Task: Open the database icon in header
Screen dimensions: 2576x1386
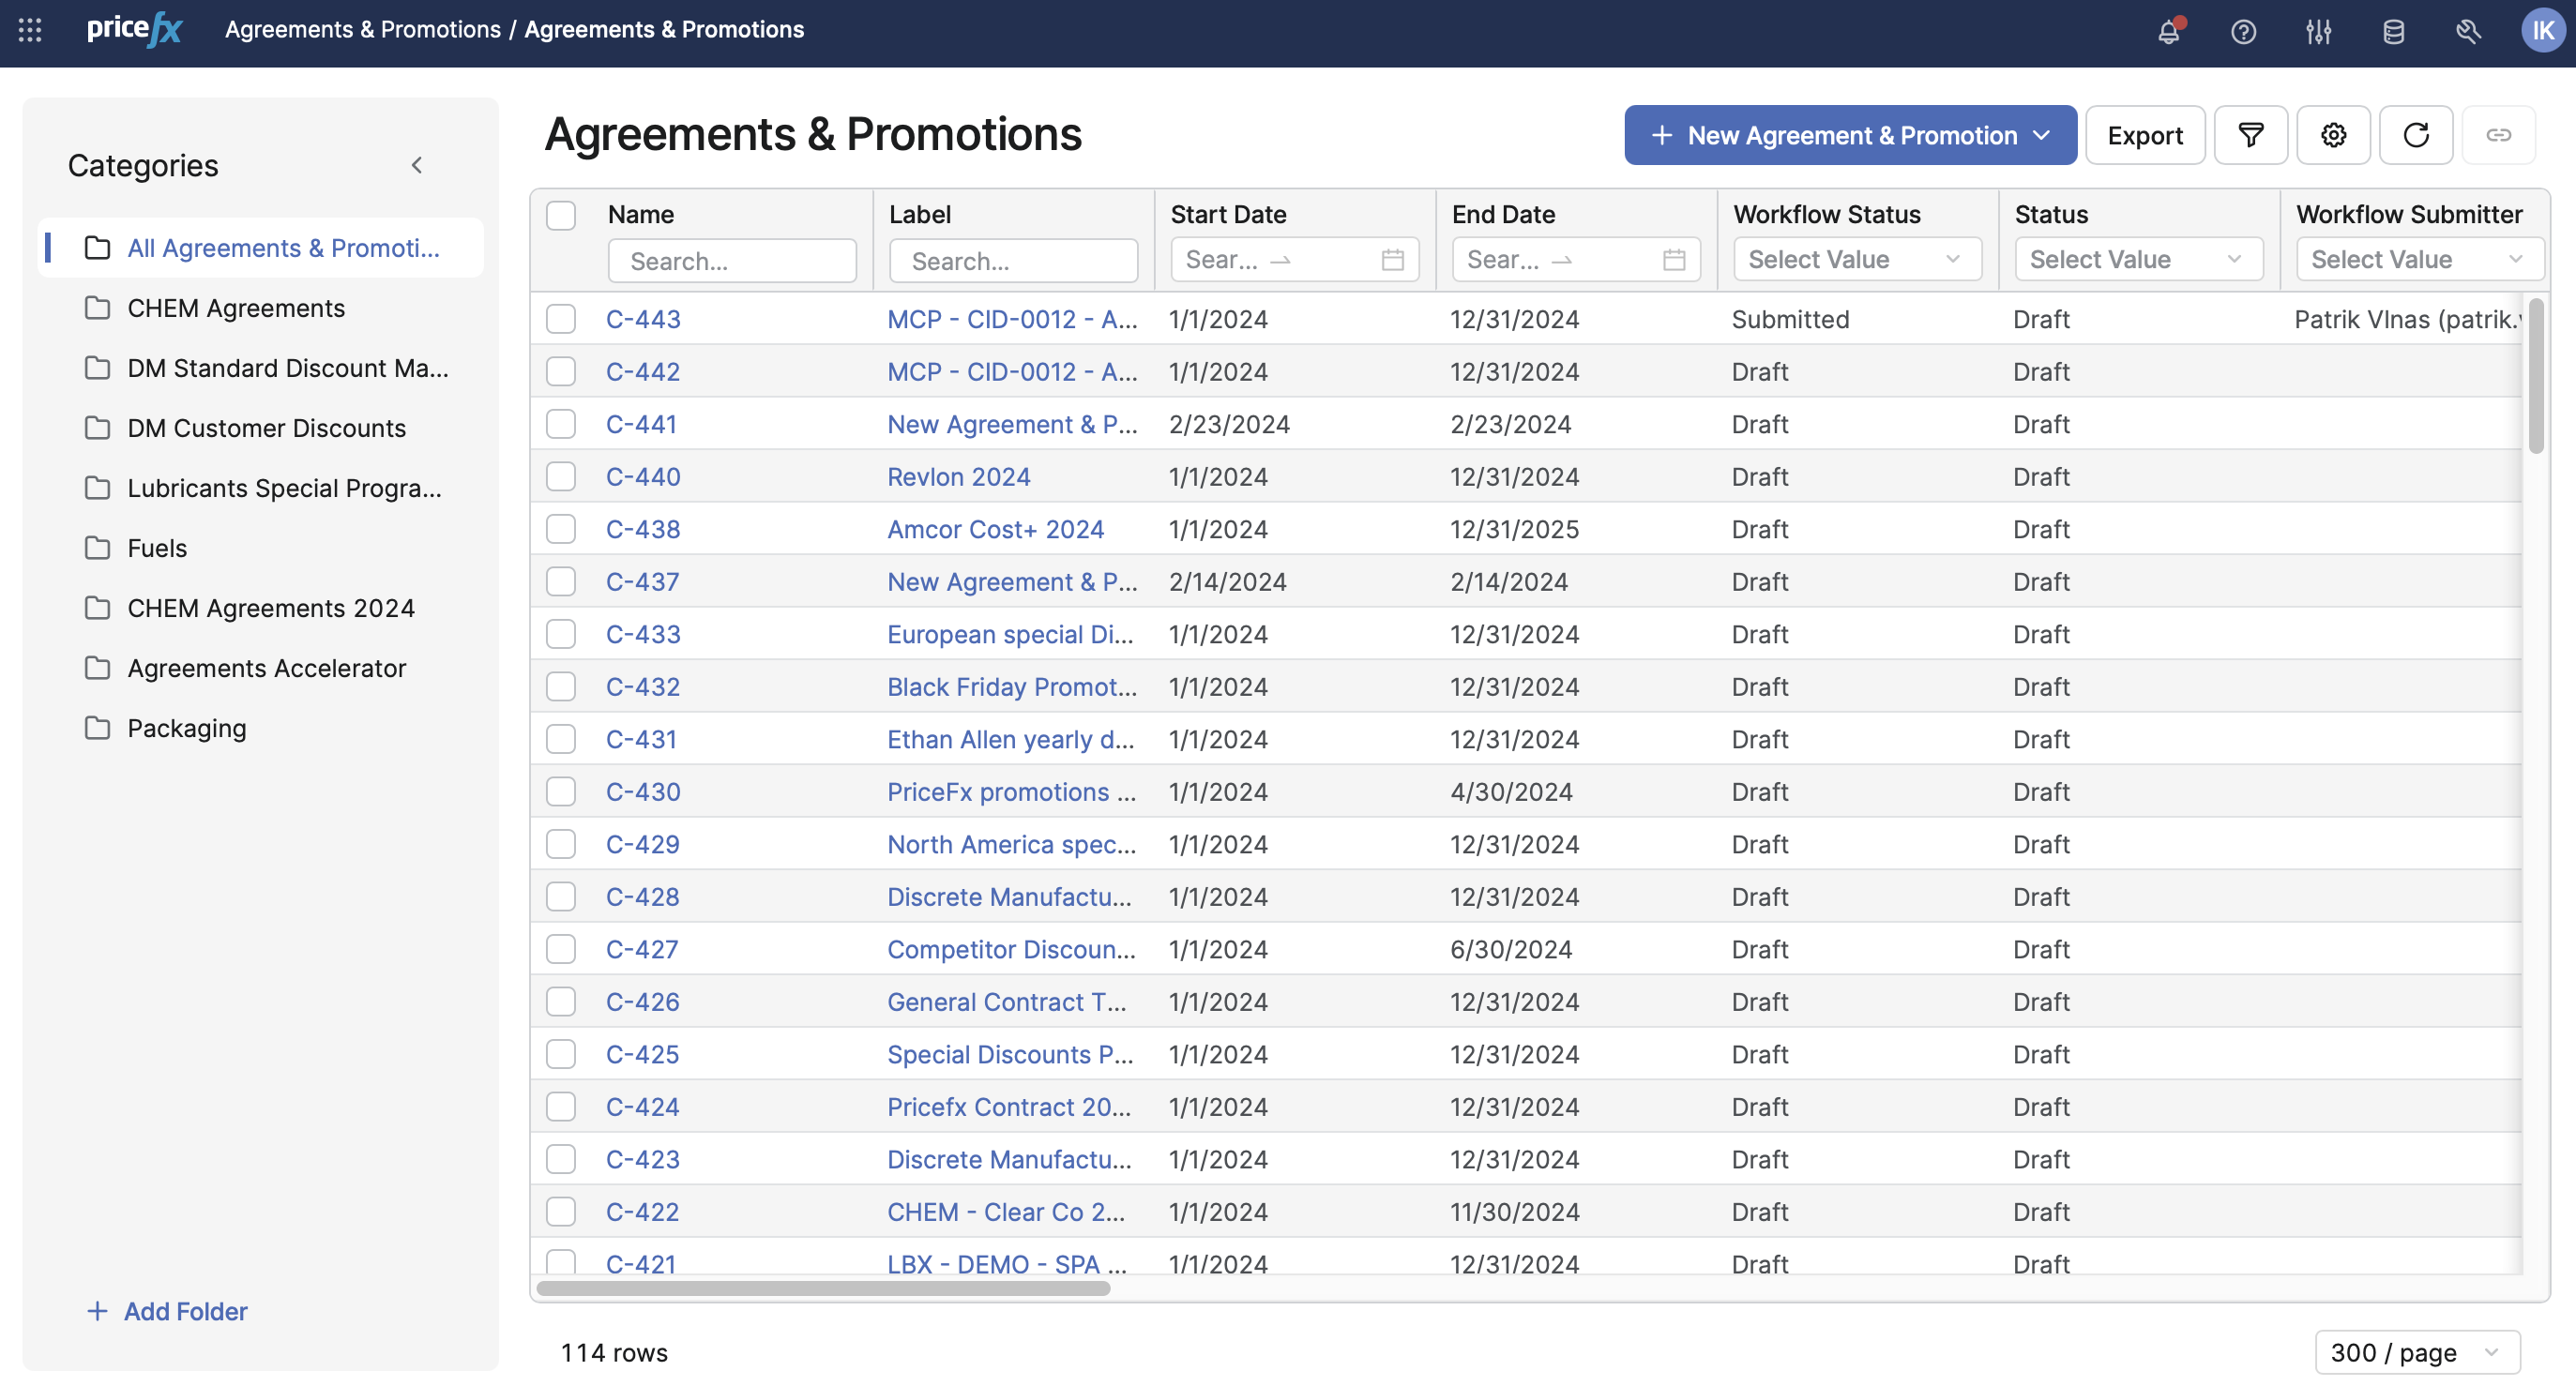Action: point(2393,32)
